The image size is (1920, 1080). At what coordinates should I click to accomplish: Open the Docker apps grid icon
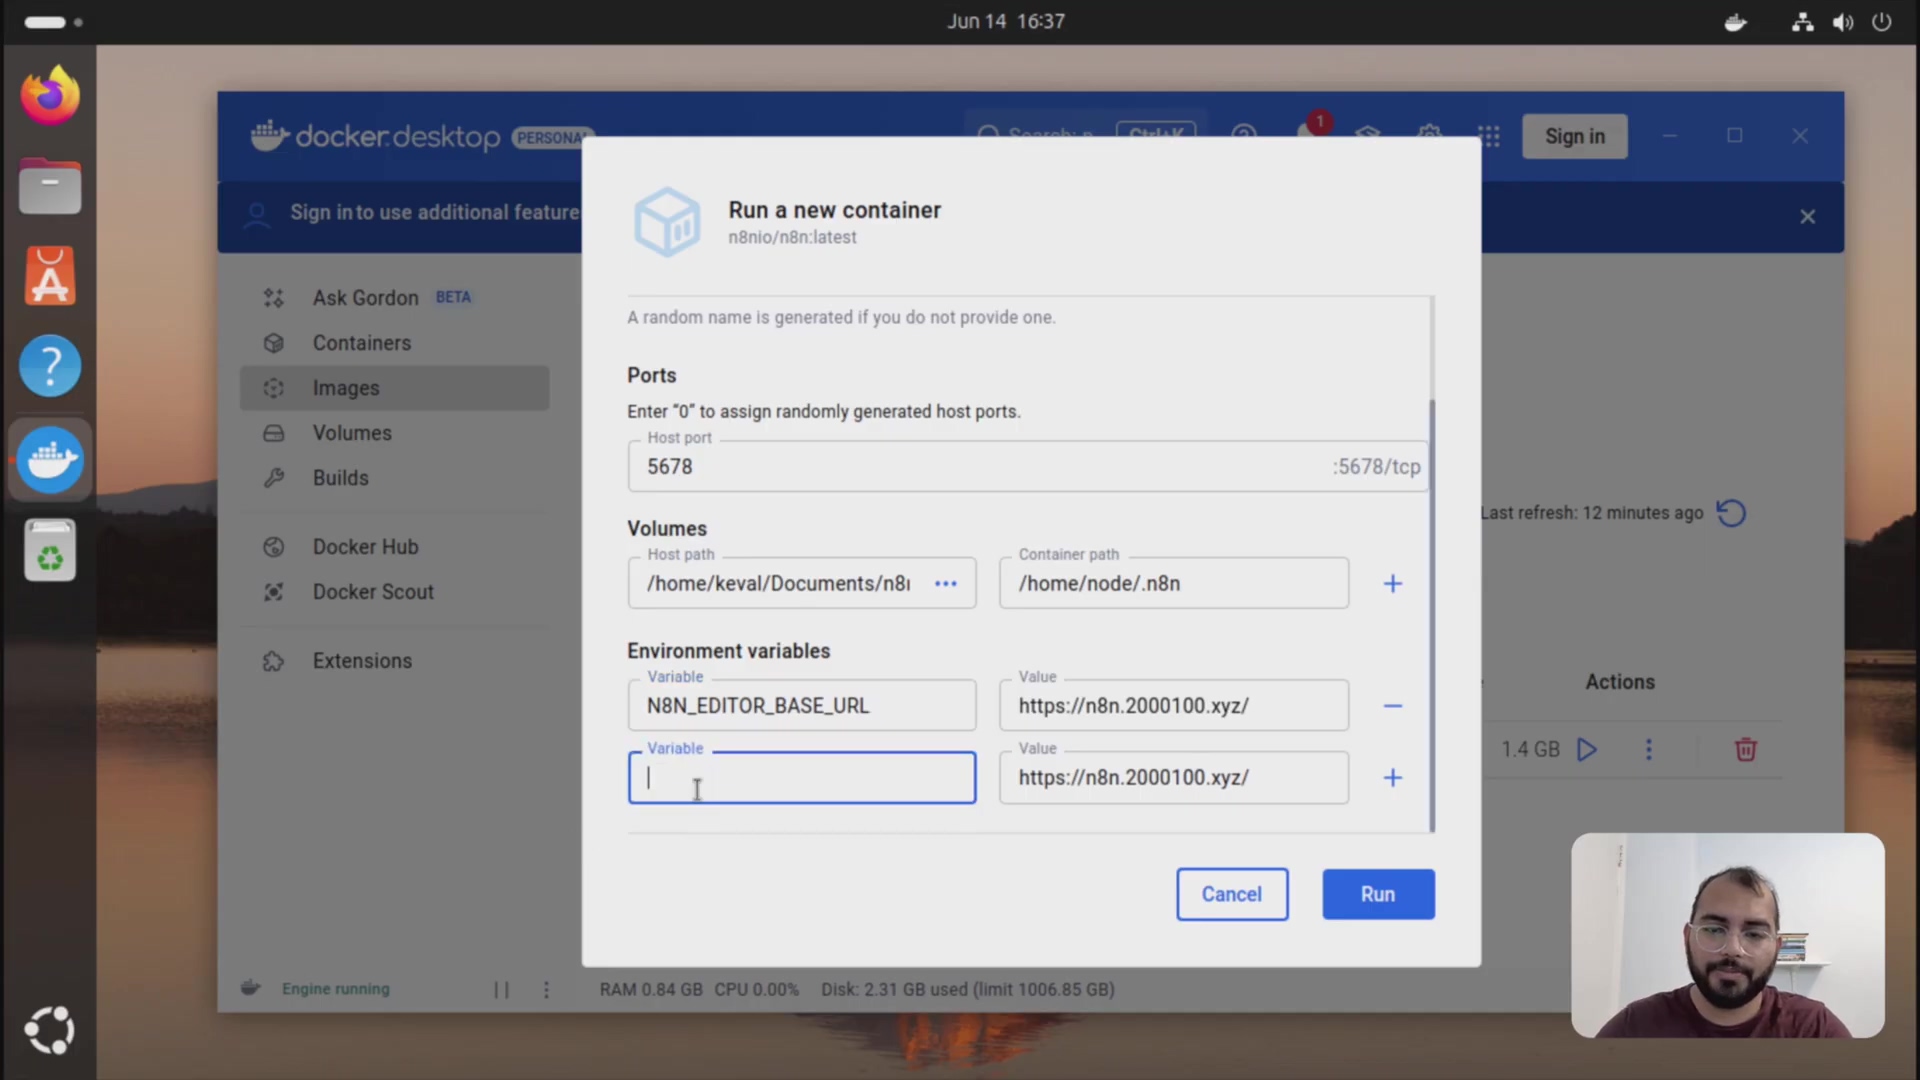click(x=1489, y=136)
